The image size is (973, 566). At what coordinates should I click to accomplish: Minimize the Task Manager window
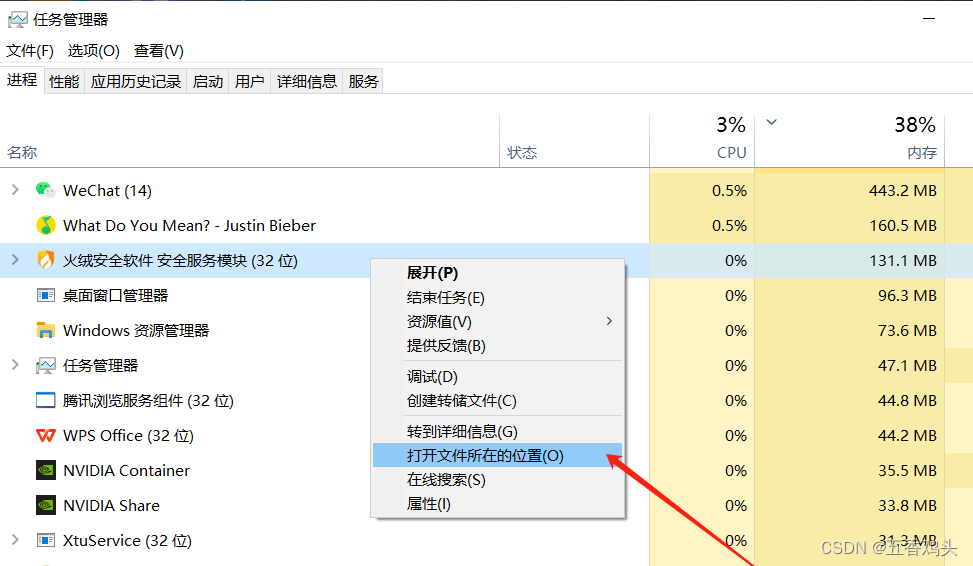click(929, 19)
